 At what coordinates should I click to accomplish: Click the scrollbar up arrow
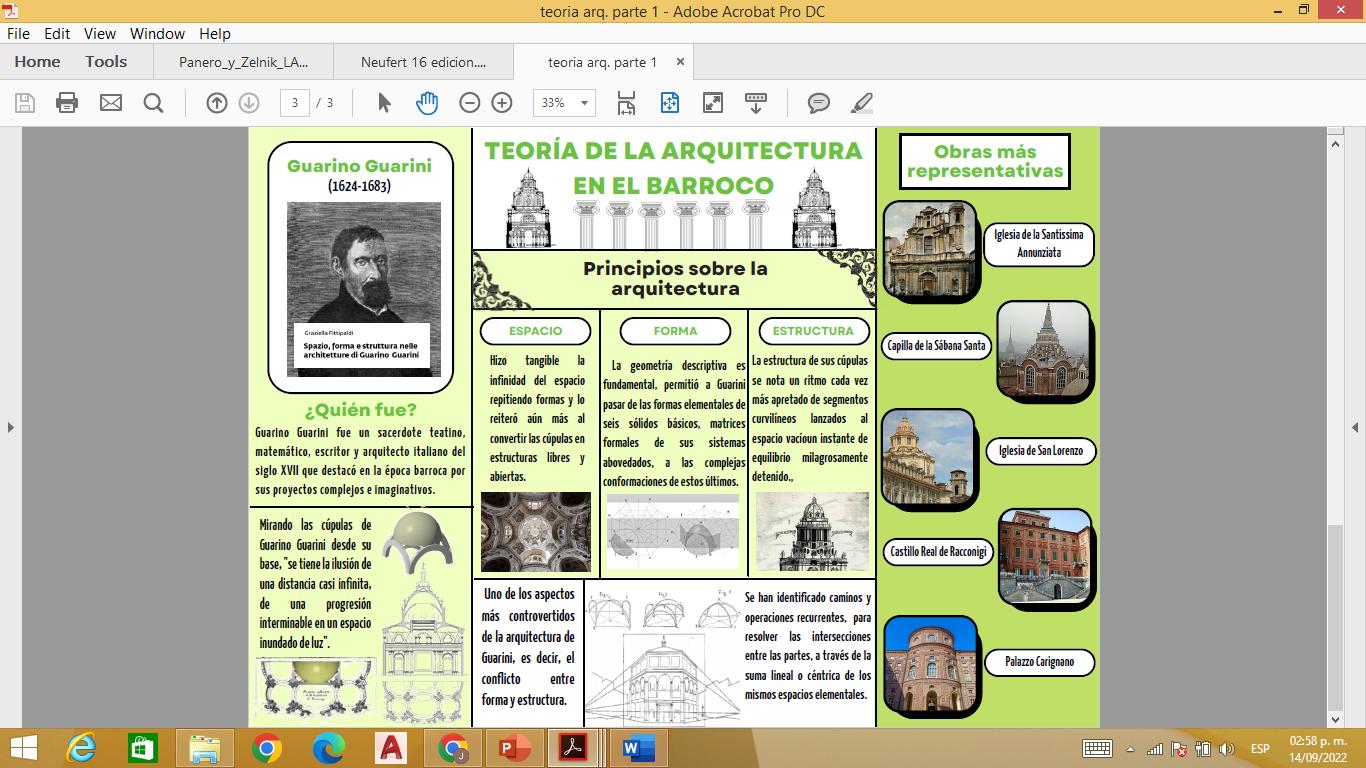[x=1334, y=143]
